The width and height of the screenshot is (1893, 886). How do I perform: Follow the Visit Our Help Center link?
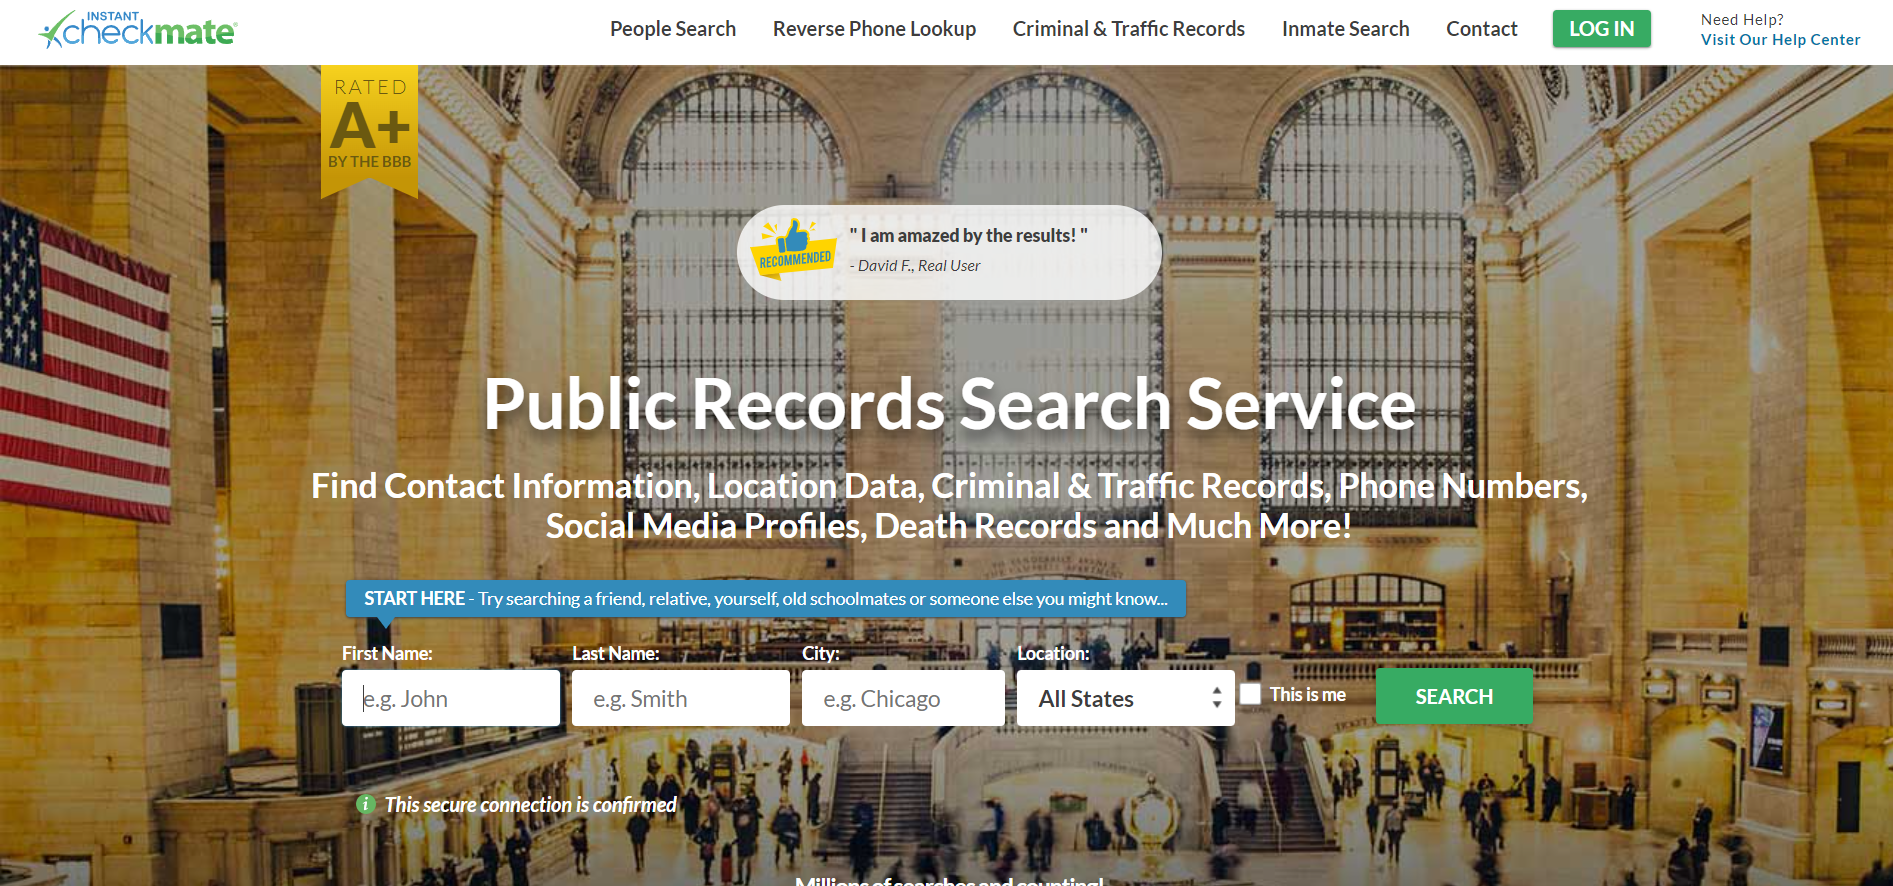tap(1780, 40)
